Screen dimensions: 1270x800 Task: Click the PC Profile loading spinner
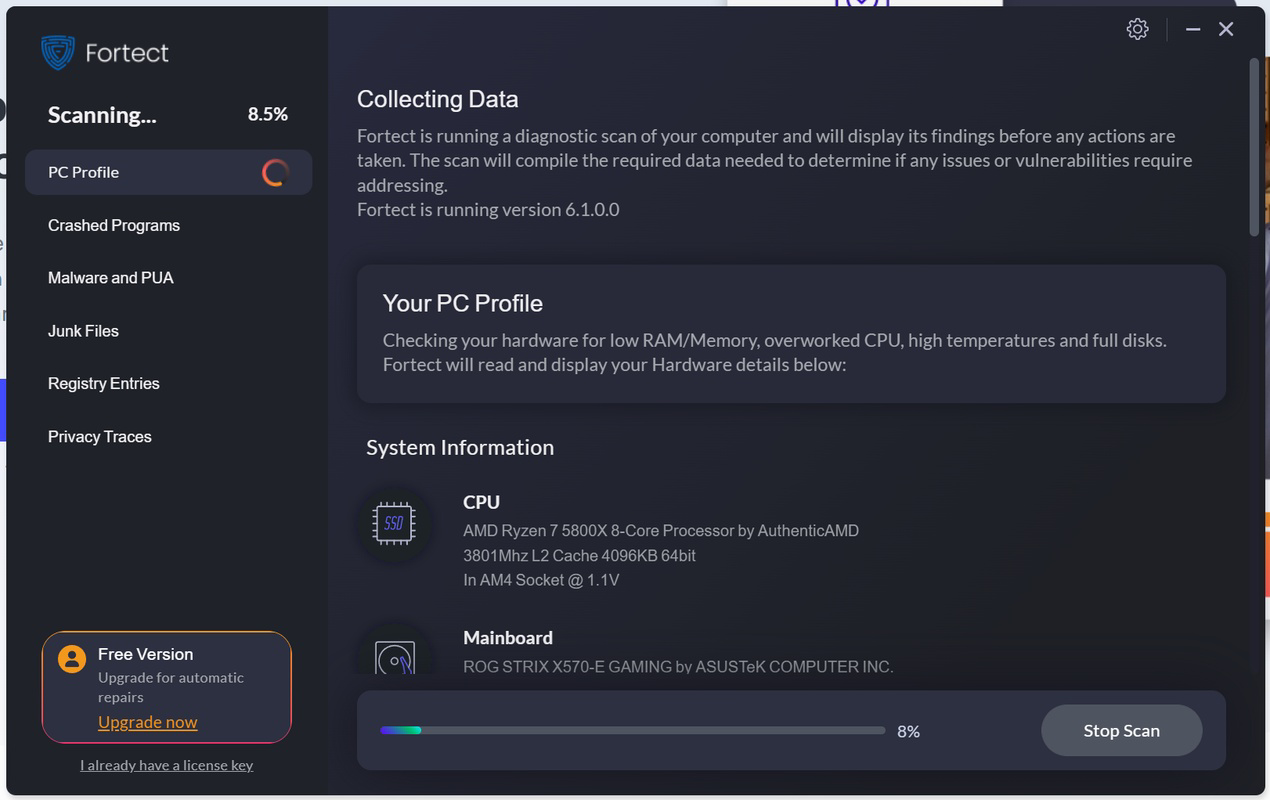[x=275, y=172]
